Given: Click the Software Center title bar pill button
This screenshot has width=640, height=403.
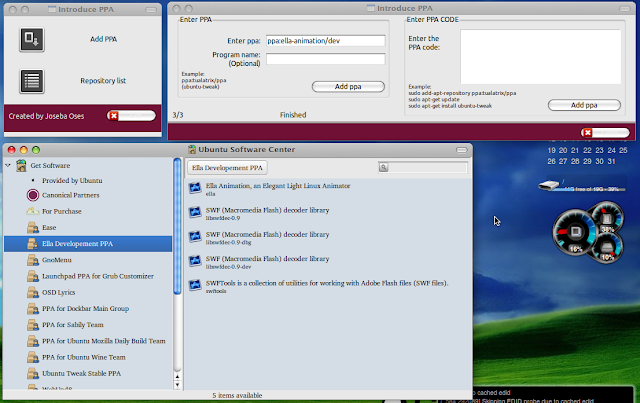Looking at the screenshot, I should coord(462,150).
